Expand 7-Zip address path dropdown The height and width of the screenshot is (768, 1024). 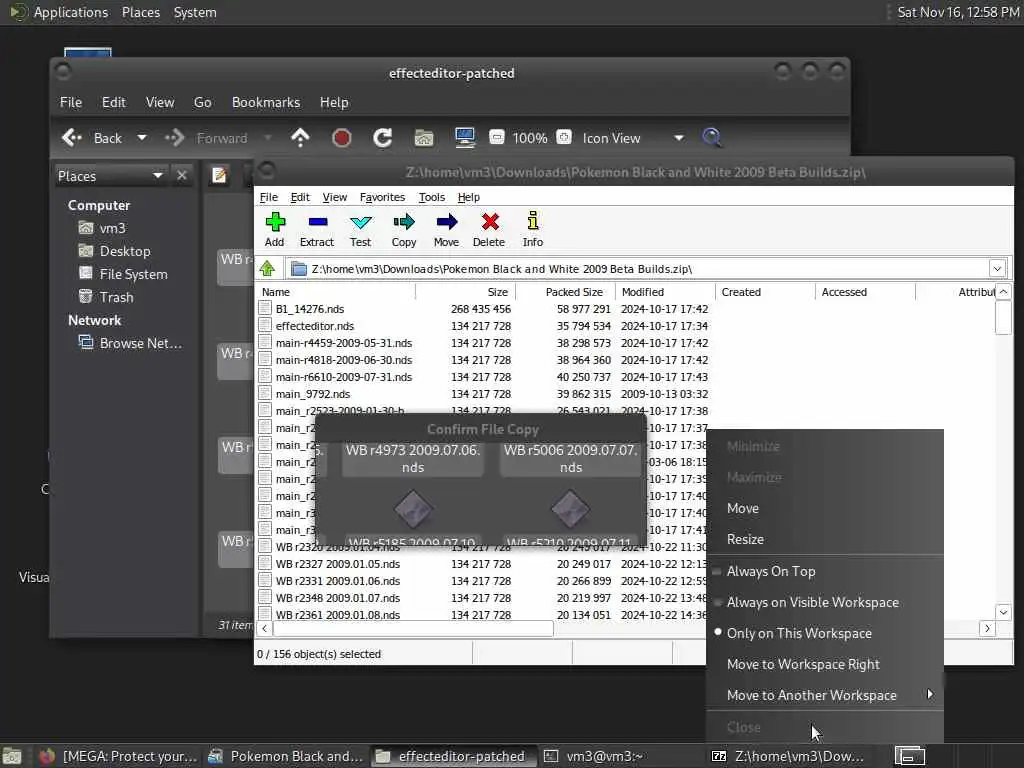click(x=997, y=268)
